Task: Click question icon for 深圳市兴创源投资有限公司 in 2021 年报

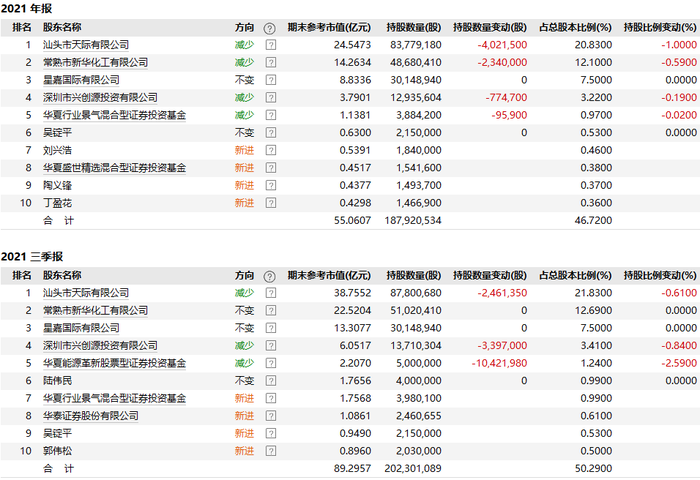Action: click(x=271, y=97)
